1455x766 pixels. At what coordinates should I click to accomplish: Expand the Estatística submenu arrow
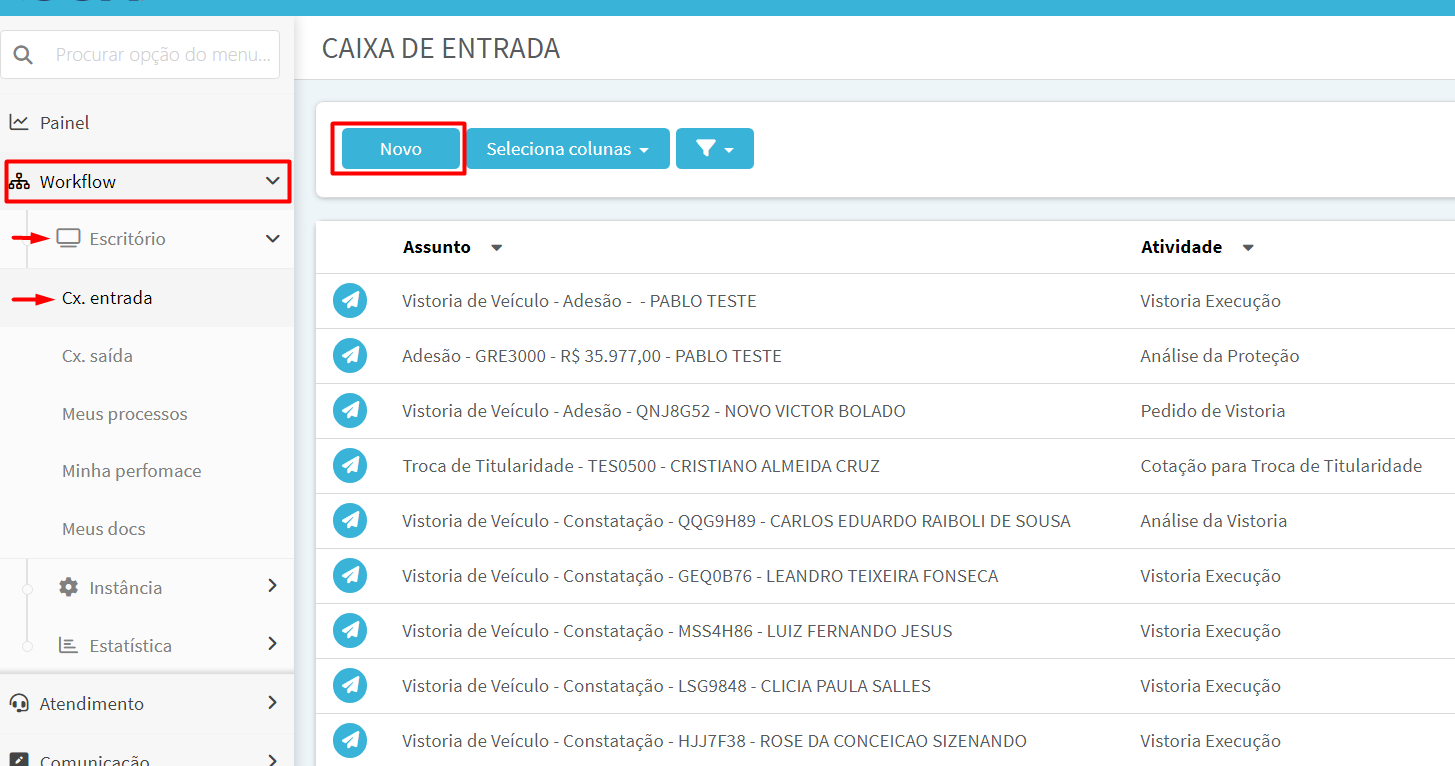tap(272, 644)
